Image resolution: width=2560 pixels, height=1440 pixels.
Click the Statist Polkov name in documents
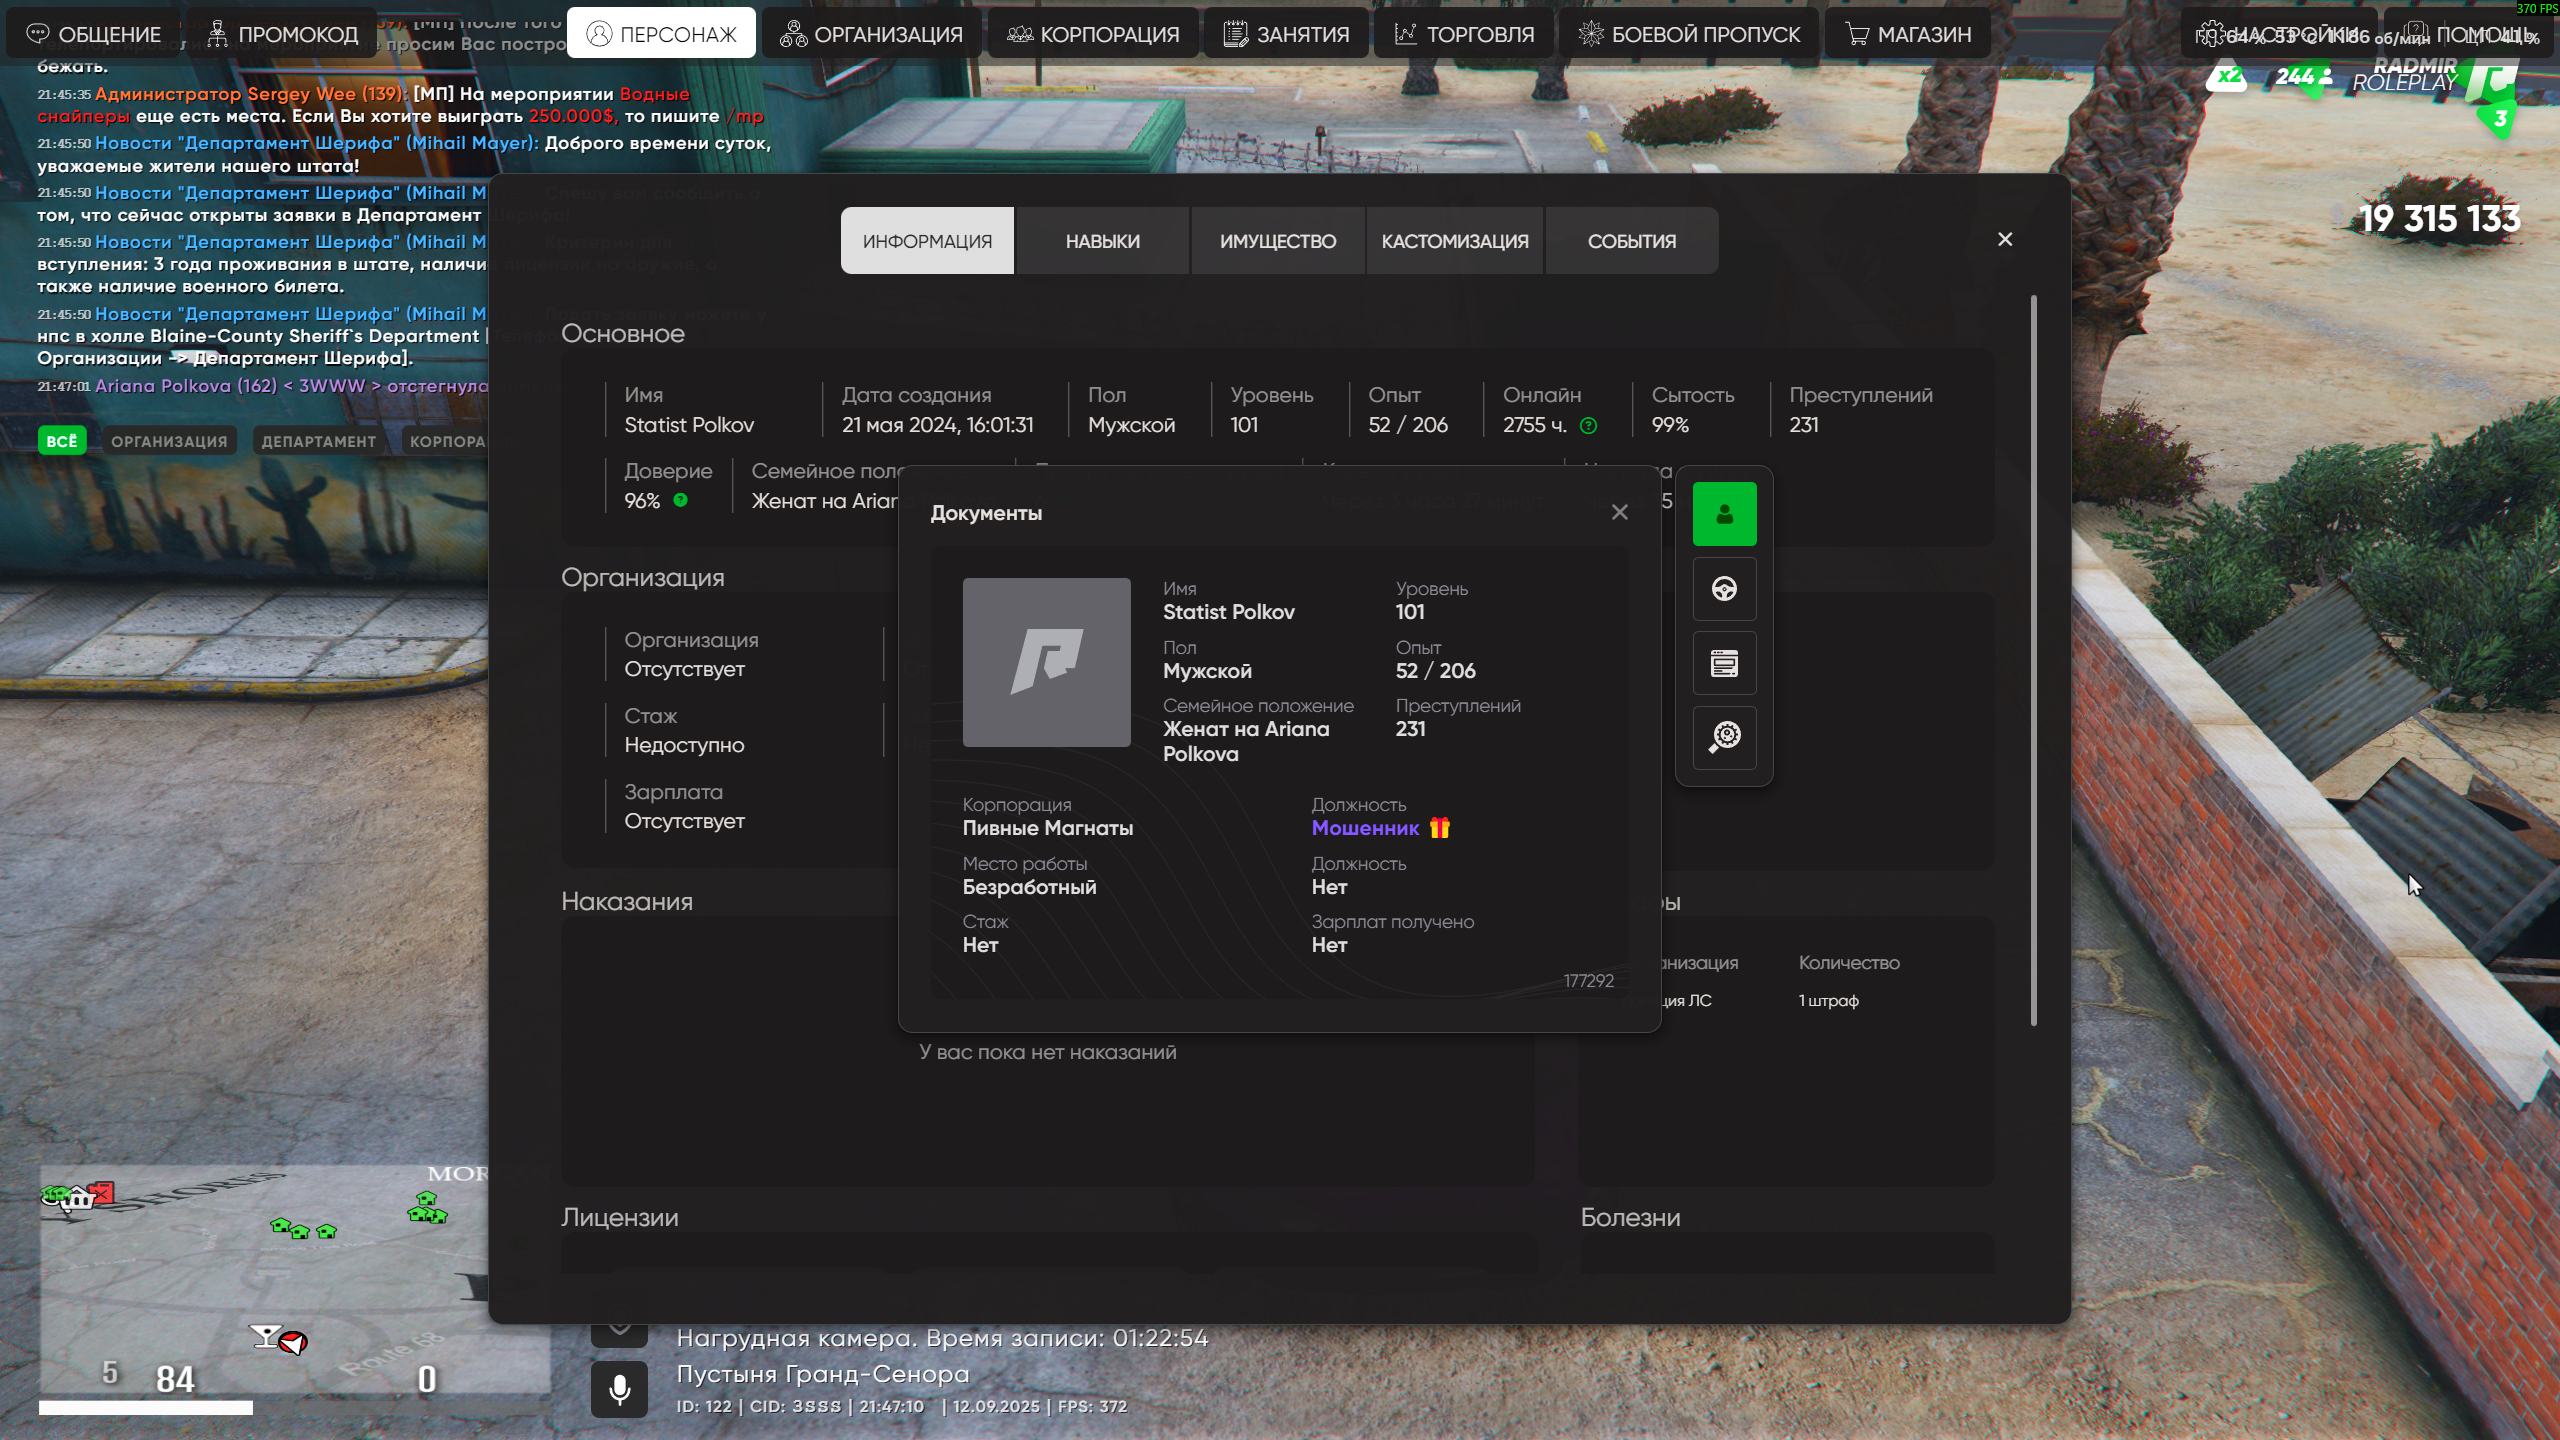point(1228,612)
